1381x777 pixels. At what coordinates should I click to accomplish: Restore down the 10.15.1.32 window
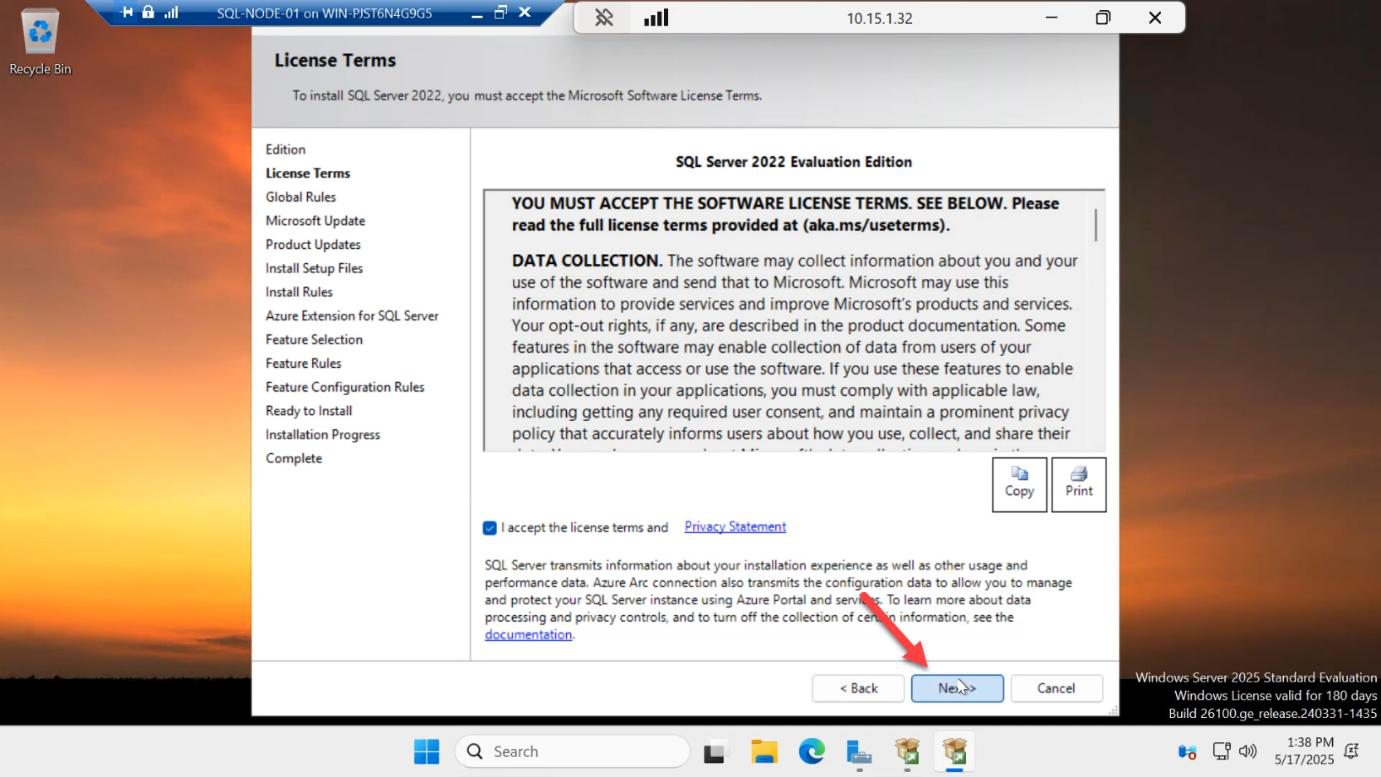(x=1103, y=18)
